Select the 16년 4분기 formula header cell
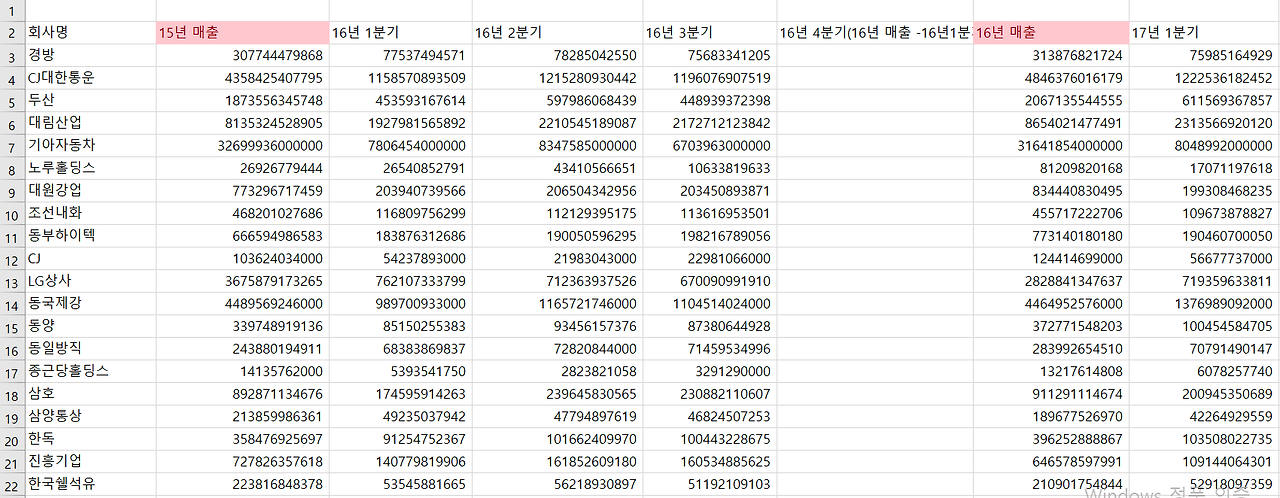Viewport: 1280px width, 498px height. 875,33
